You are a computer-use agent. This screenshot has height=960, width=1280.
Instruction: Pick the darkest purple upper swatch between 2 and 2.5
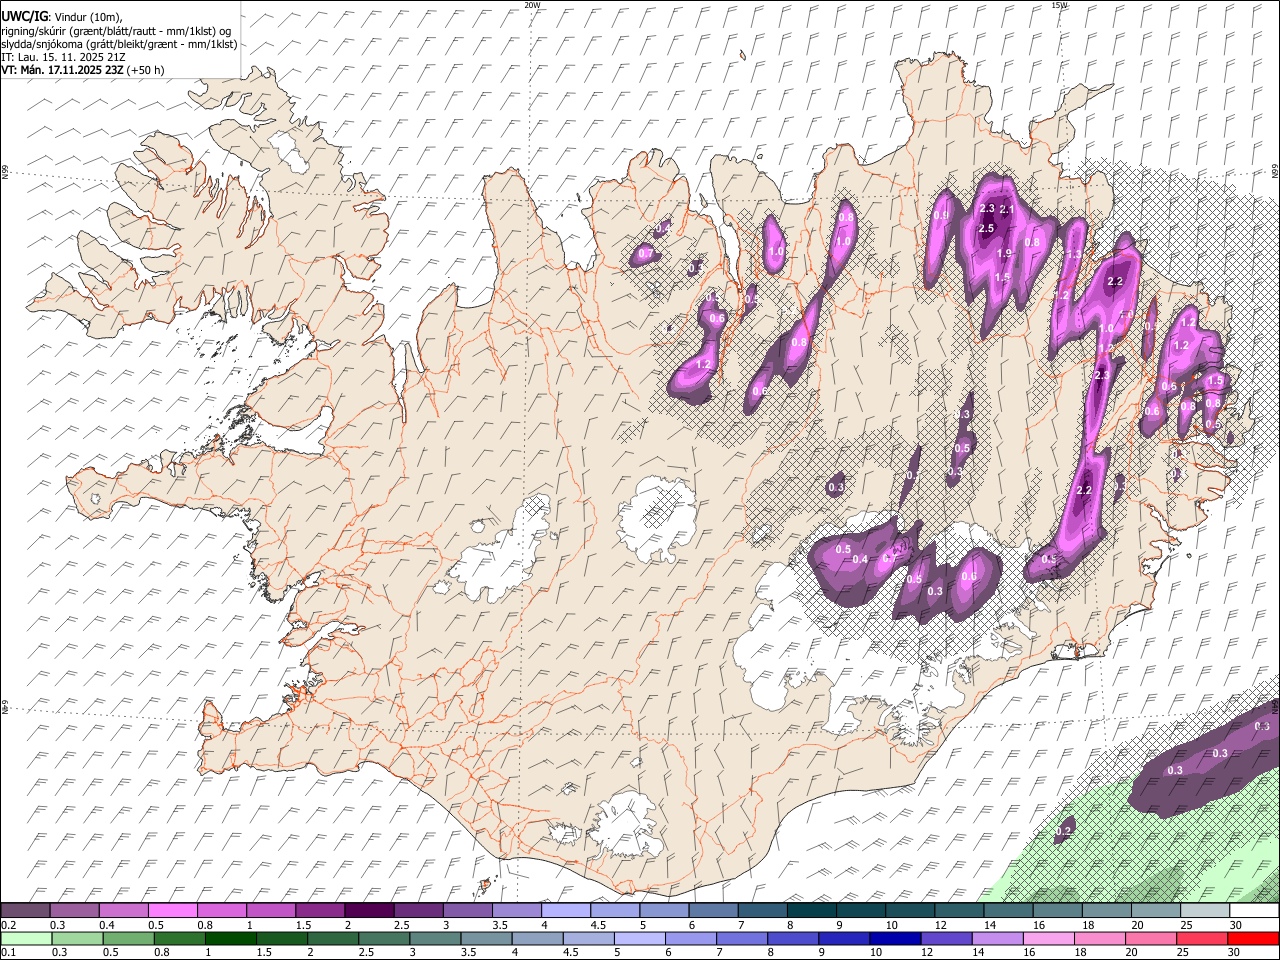(x=369, y=911)
